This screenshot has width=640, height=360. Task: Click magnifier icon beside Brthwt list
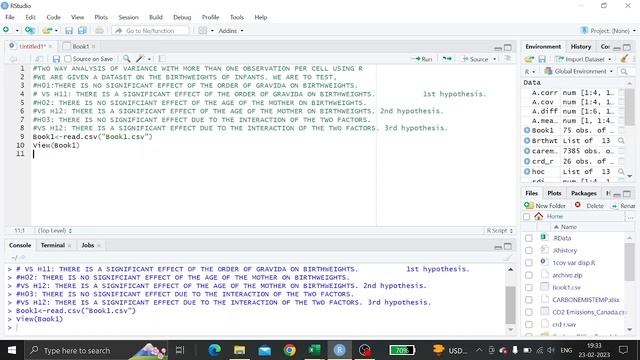pyautogui.click(x=621, y=140)
